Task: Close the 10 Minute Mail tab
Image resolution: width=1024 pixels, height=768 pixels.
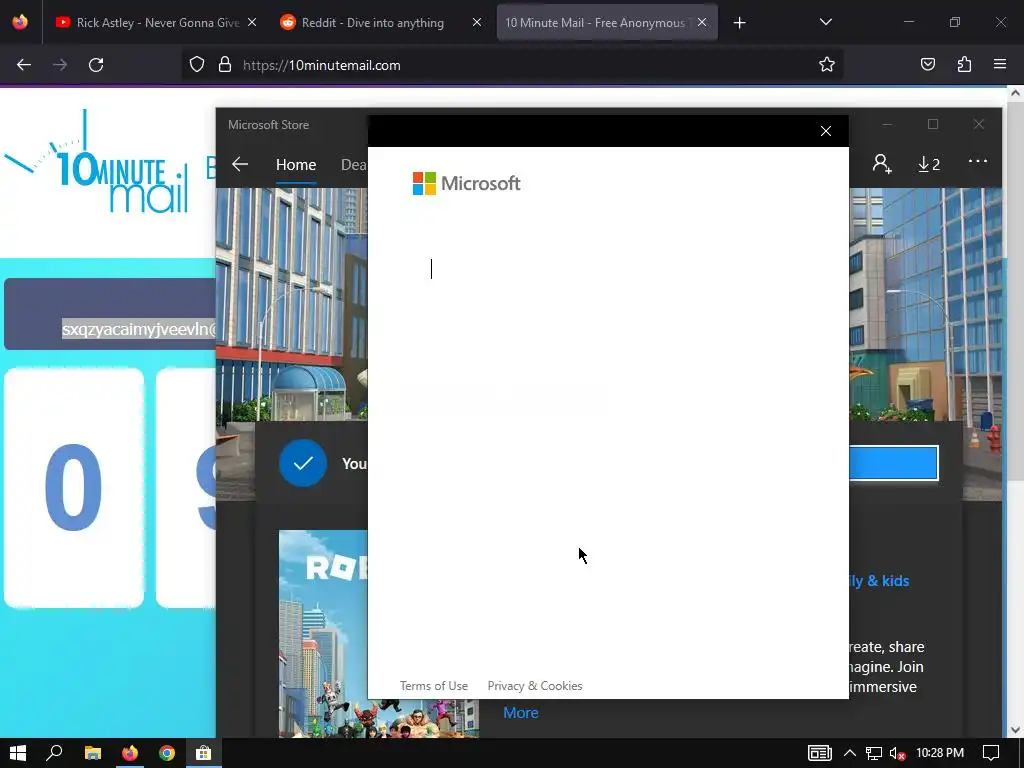Action: [x=701, y=23]
